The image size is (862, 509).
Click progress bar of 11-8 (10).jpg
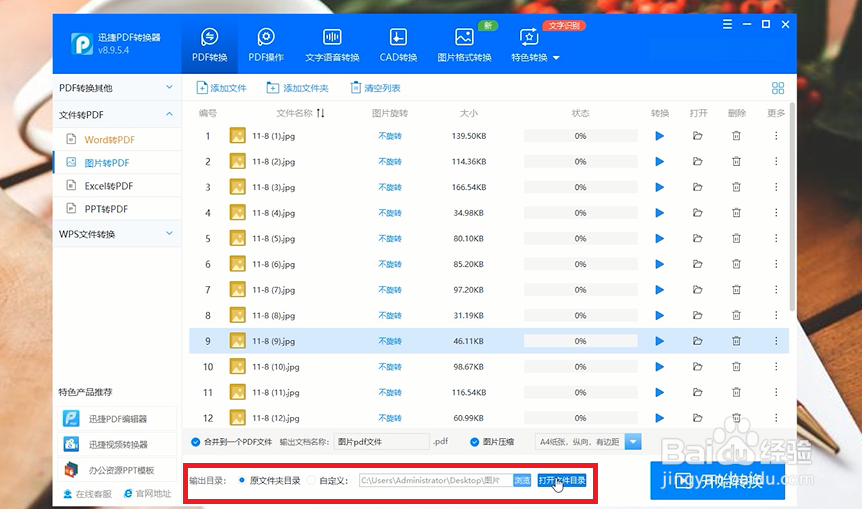pos(581,367)
